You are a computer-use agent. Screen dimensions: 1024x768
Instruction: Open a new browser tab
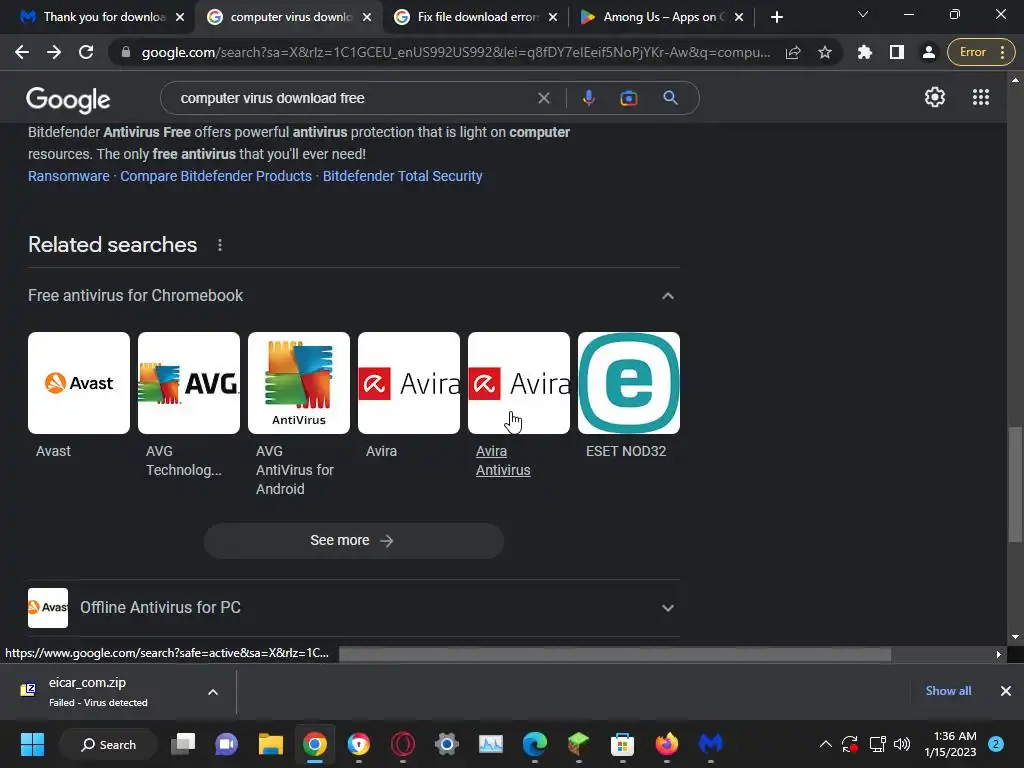776,17
